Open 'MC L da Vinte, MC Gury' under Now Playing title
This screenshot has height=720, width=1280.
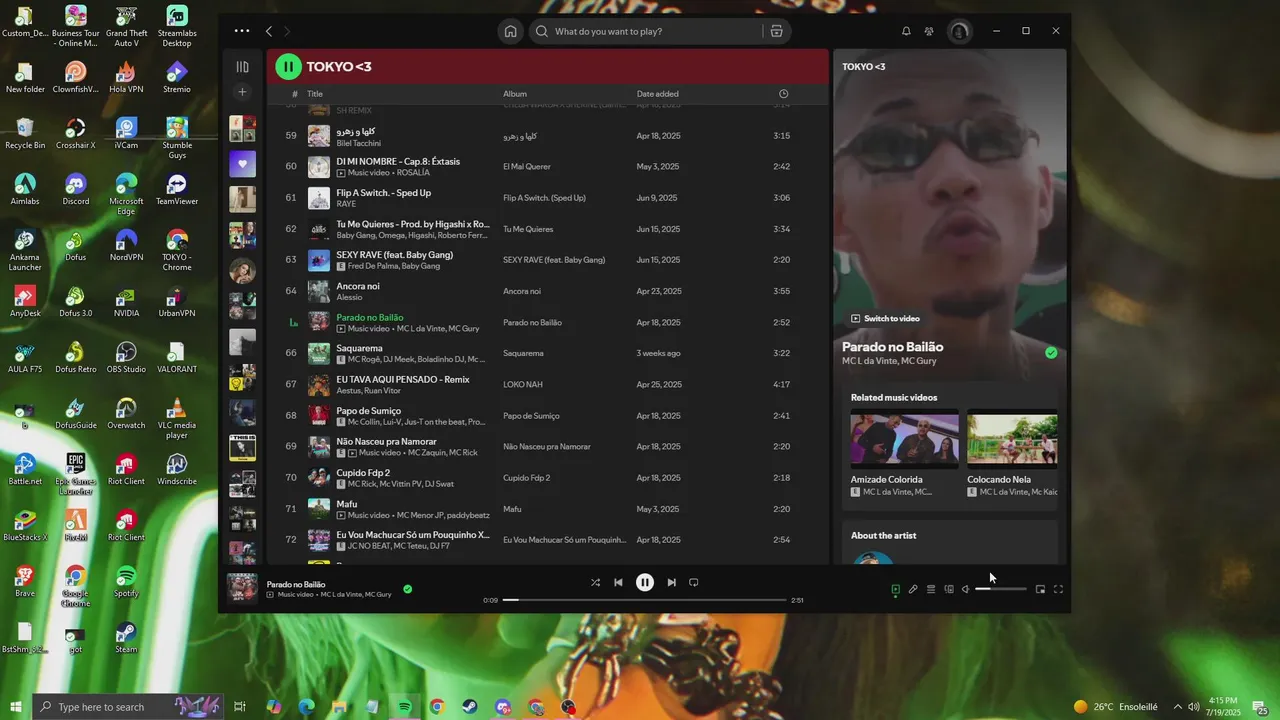tap(889, 361)
